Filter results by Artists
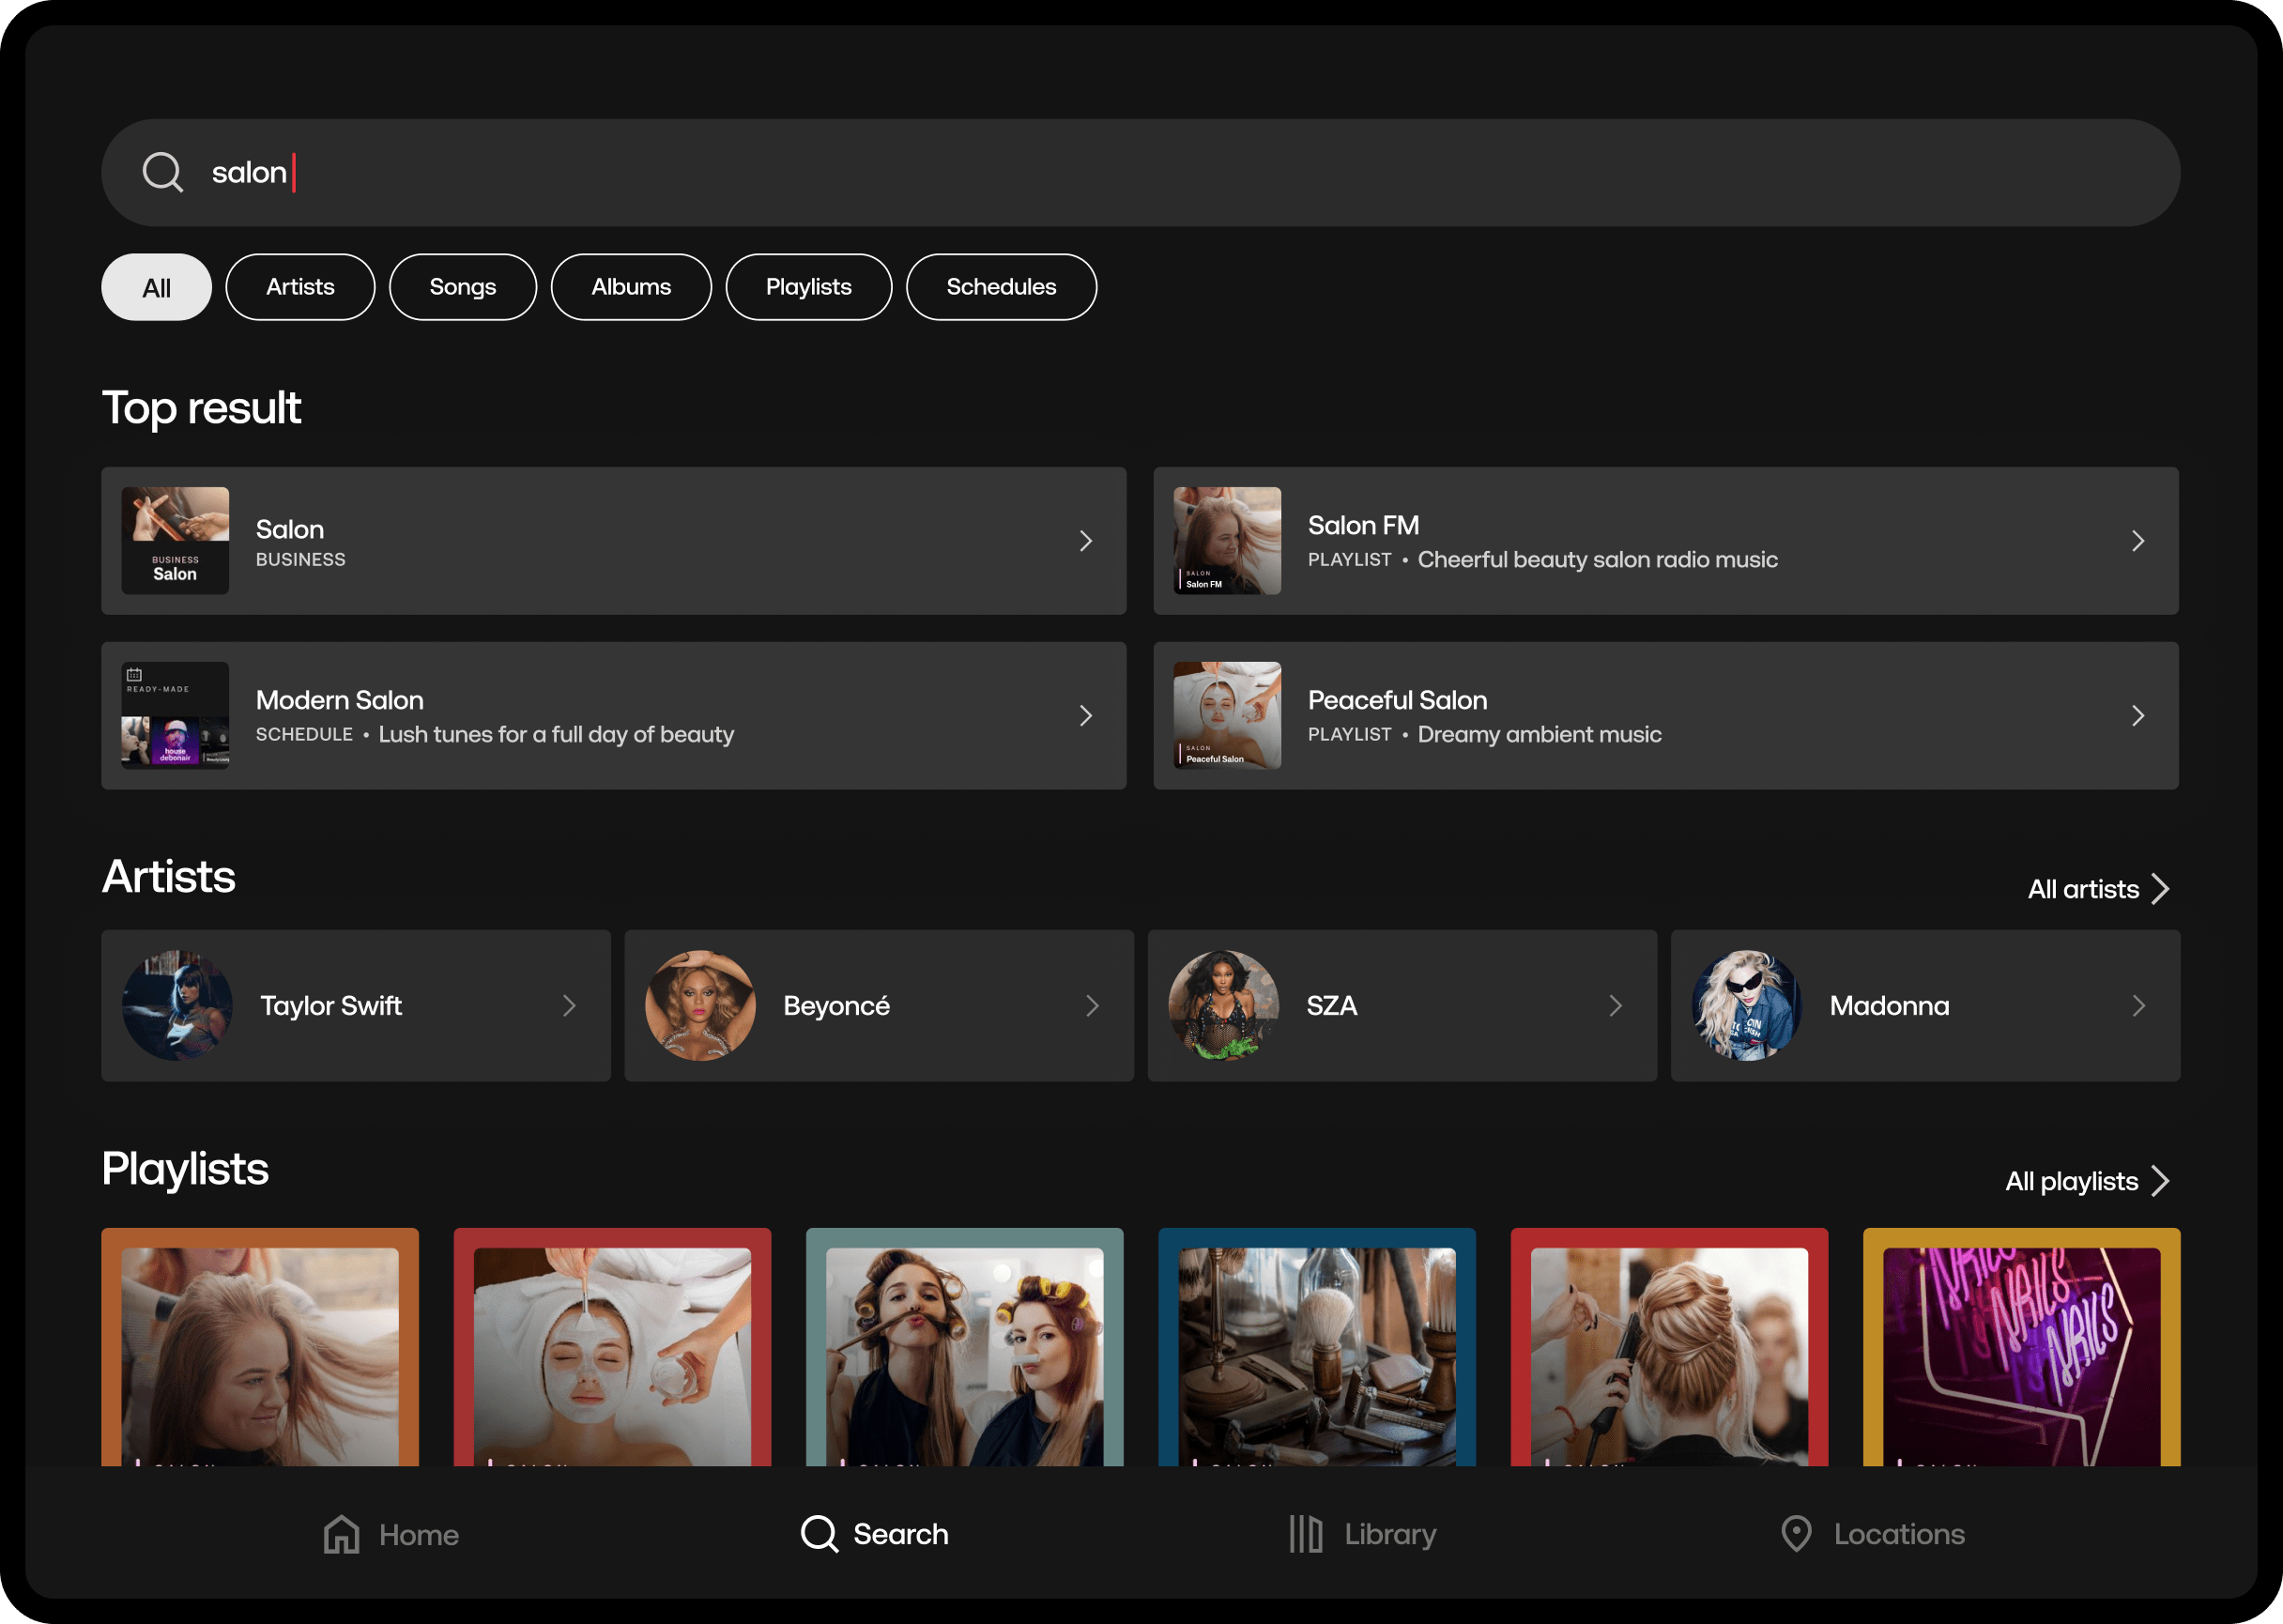Screen dimensions: 2283x1624 (300, 287)
